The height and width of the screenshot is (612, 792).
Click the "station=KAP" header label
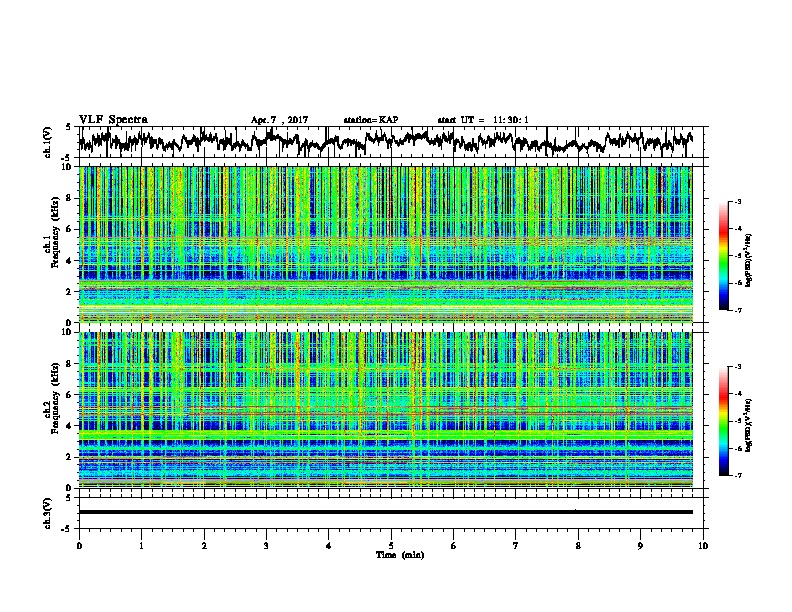pos(371,120)
